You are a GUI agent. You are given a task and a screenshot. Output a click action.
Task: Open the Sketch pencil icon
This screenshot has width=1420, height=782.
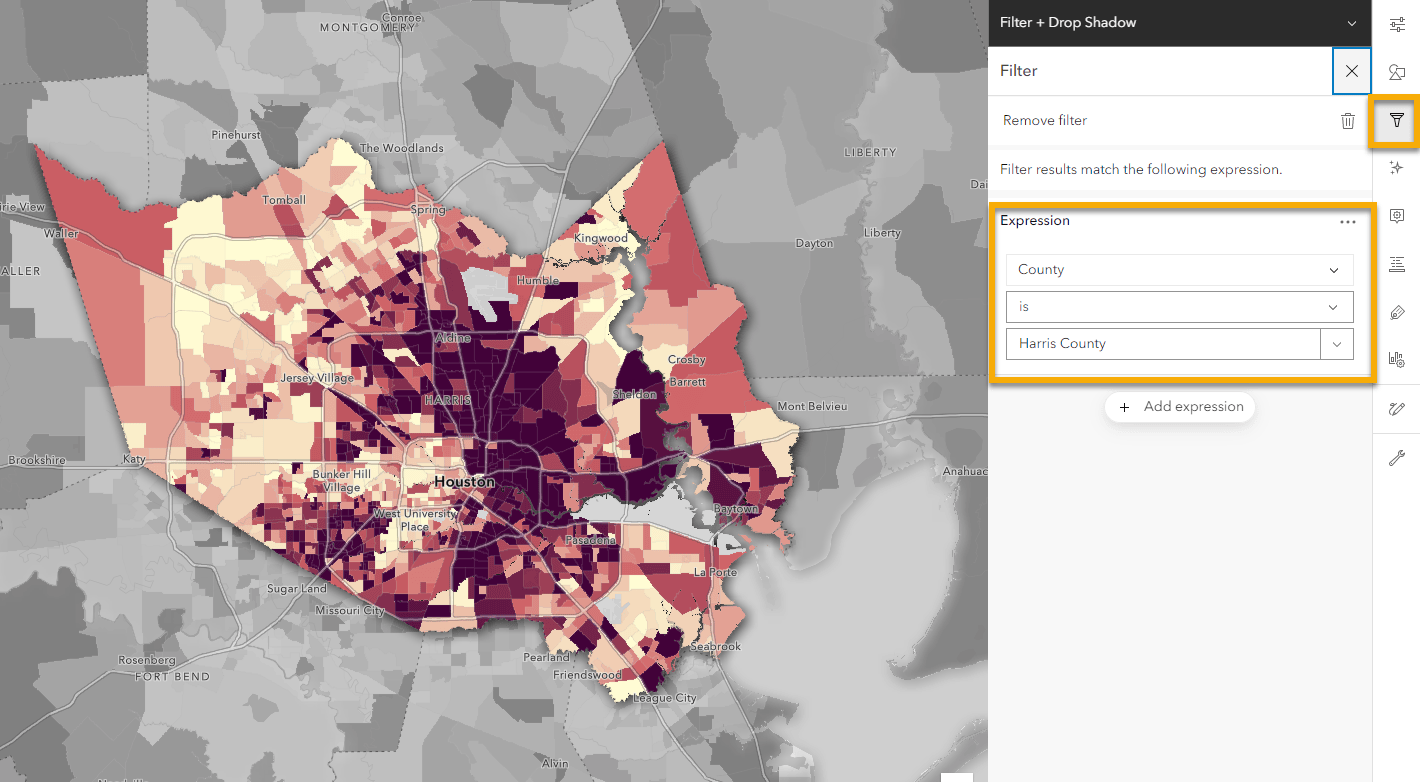pos(1397,409)
